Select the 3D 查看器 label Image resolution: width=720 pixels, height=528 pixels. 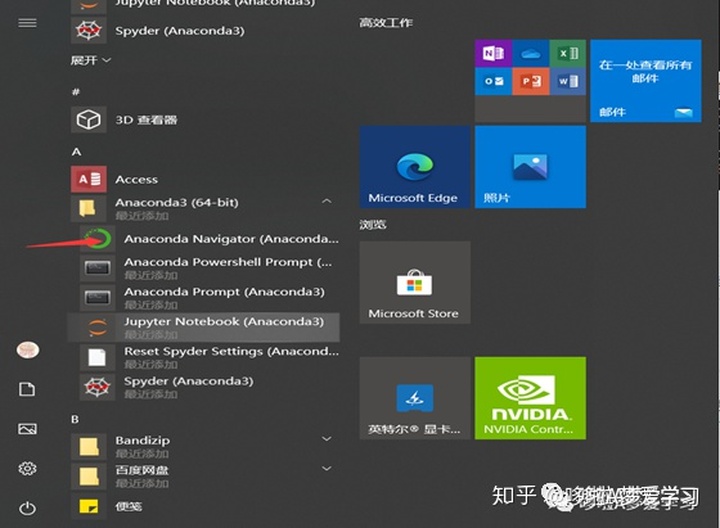(x=146, y=120)
